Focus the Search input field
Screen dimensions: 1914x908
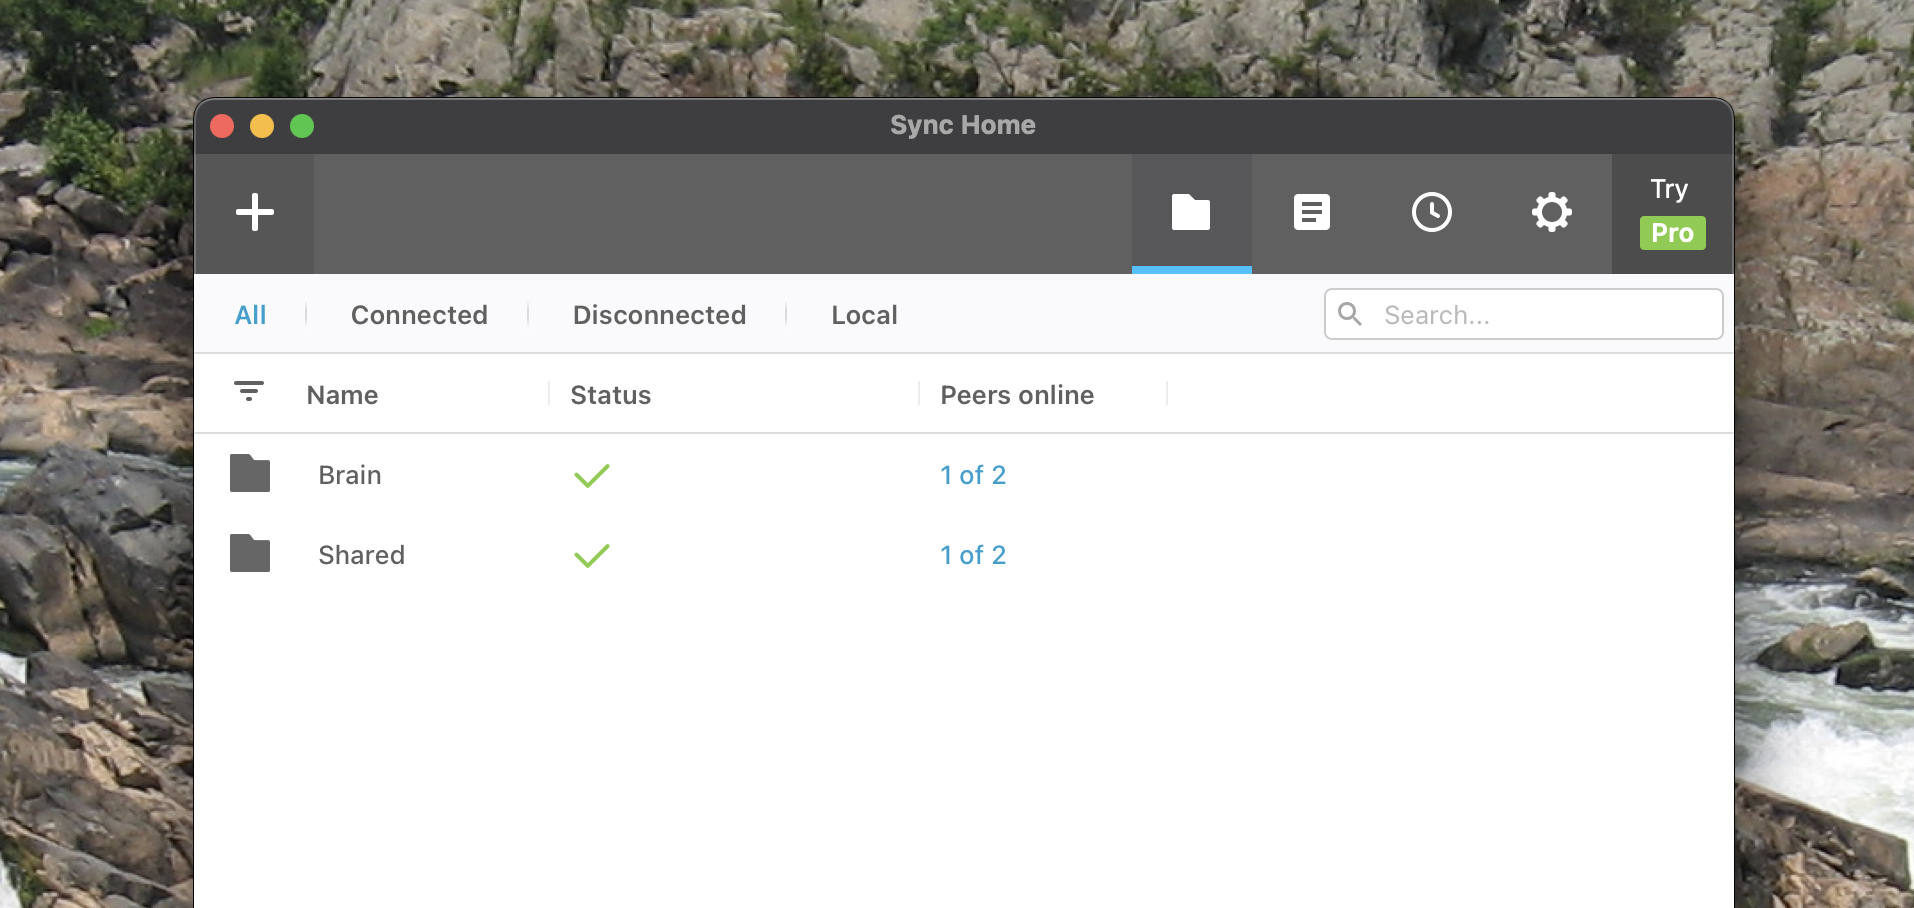[1540, 315]
